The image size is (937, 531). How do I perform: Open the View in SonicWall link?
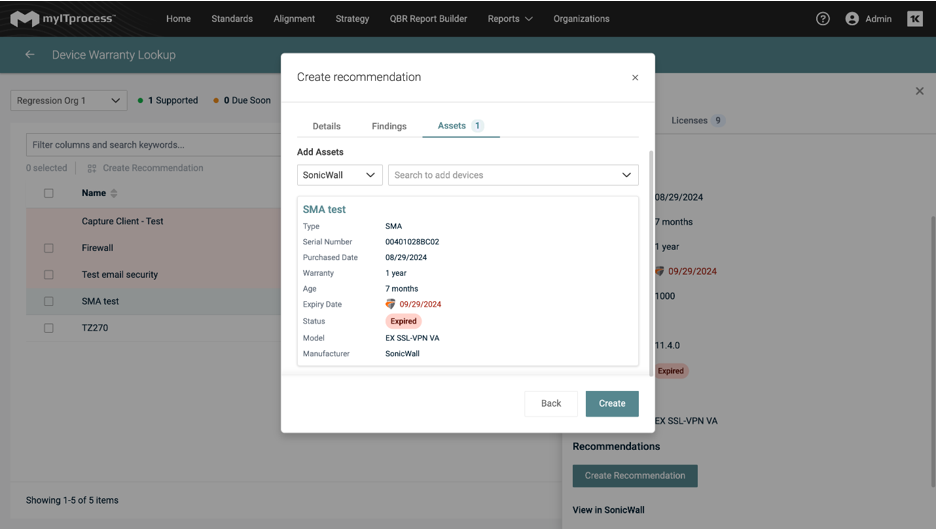(608, 510)
